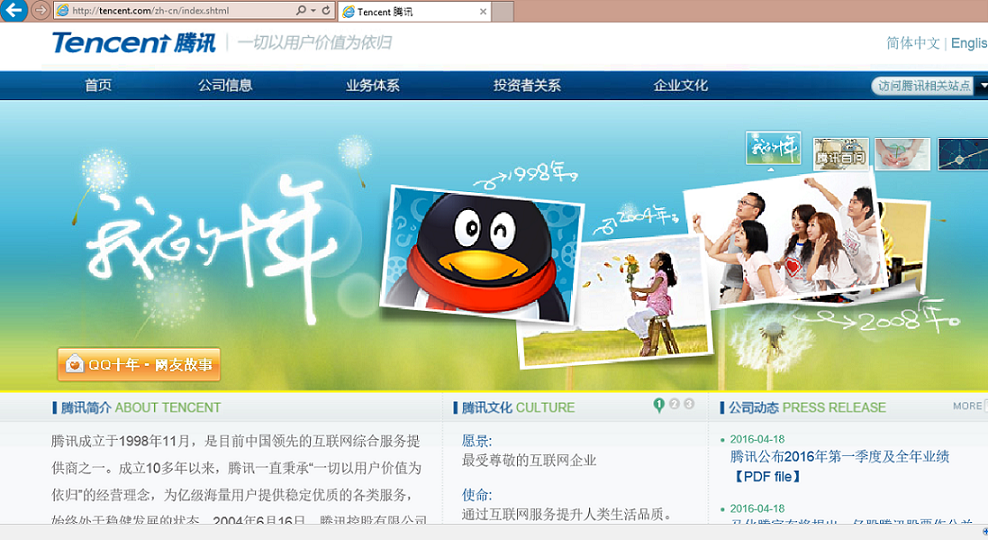Select the 我们的十年 banner thumbnail
This screenshot has height=540, width=988.
point(773,148)
